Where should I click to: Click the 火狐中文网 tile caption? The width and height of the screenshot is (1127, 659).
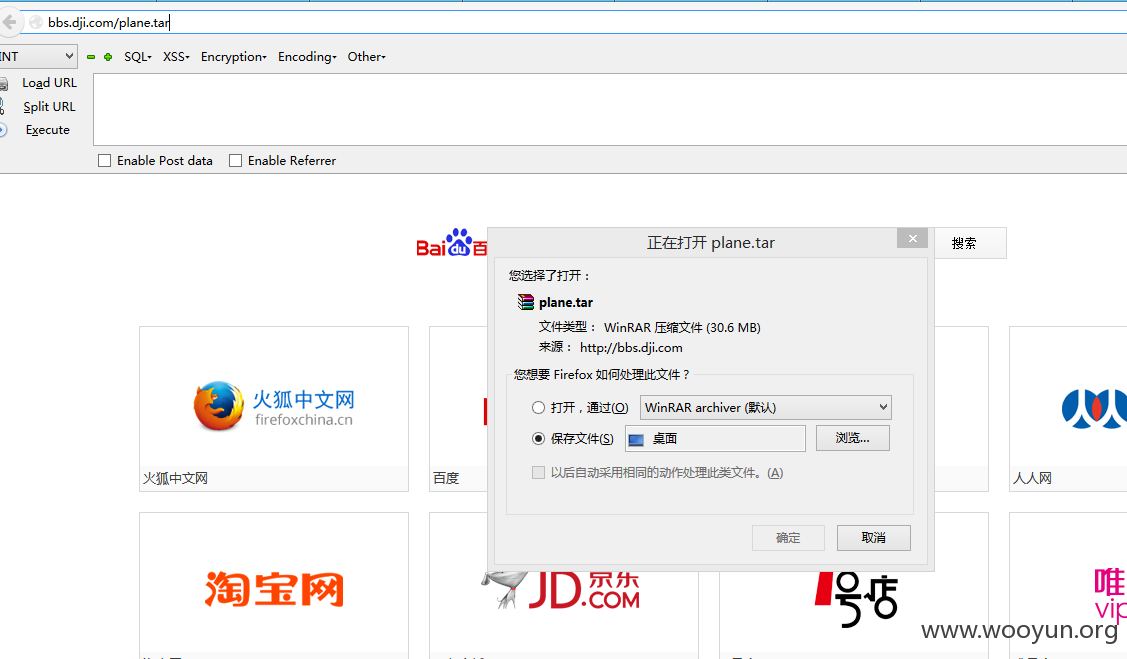tap(175, 479)
